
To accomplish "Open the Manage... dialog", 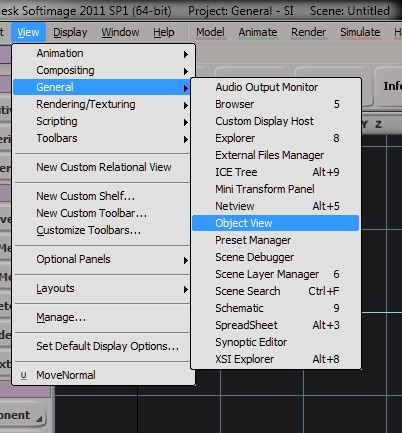I will tap(103, 317).
